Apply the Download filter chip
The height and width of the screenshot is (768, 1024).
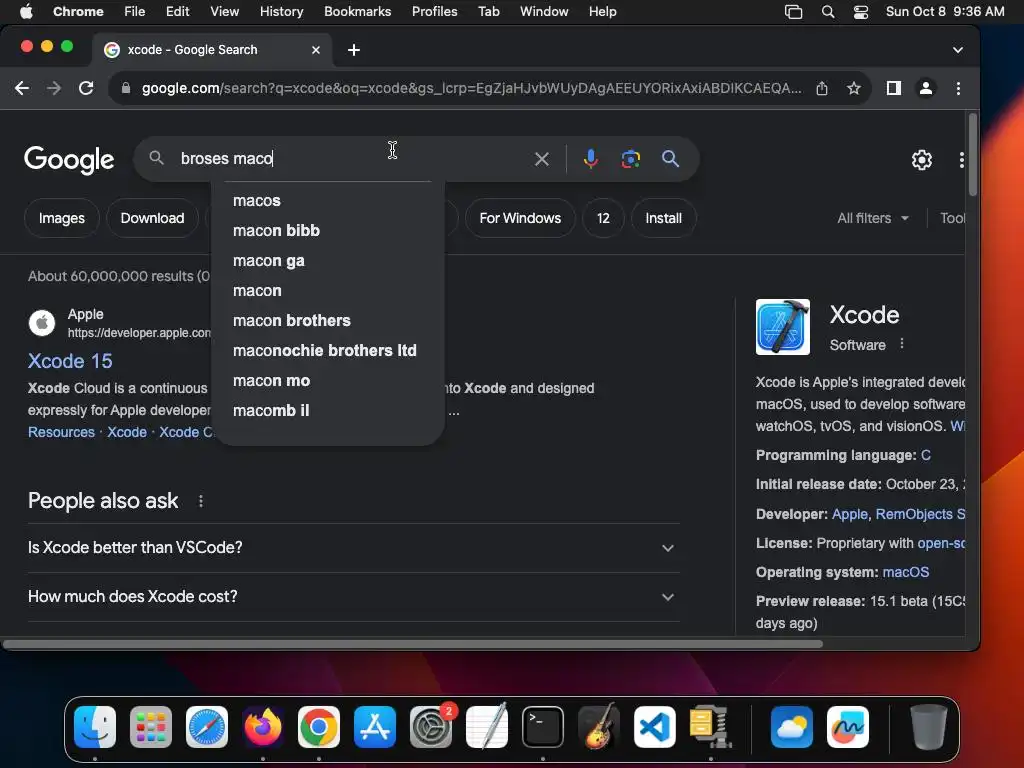click(152, 218)
